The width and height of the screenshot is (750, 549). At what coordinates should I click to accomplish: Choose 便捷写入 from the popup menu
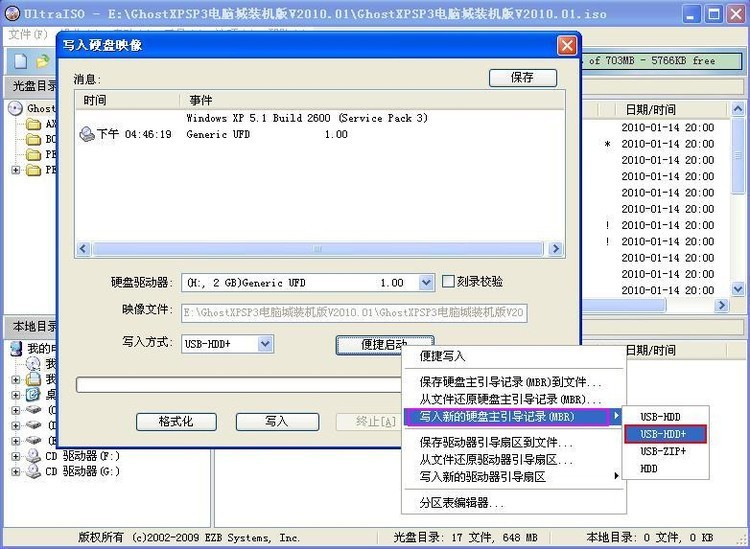coord(515,356)
